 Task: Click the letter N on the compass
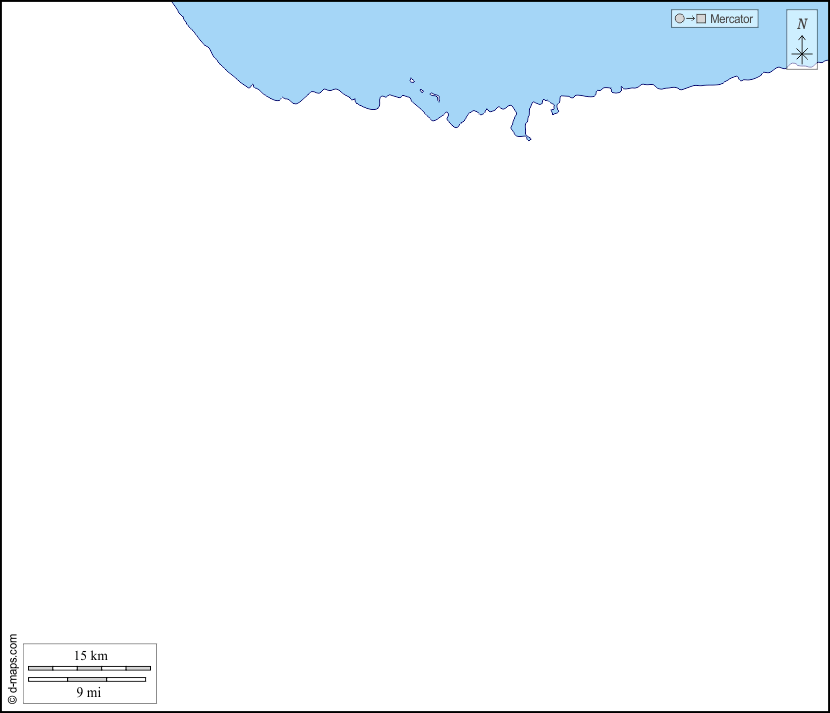801,24
